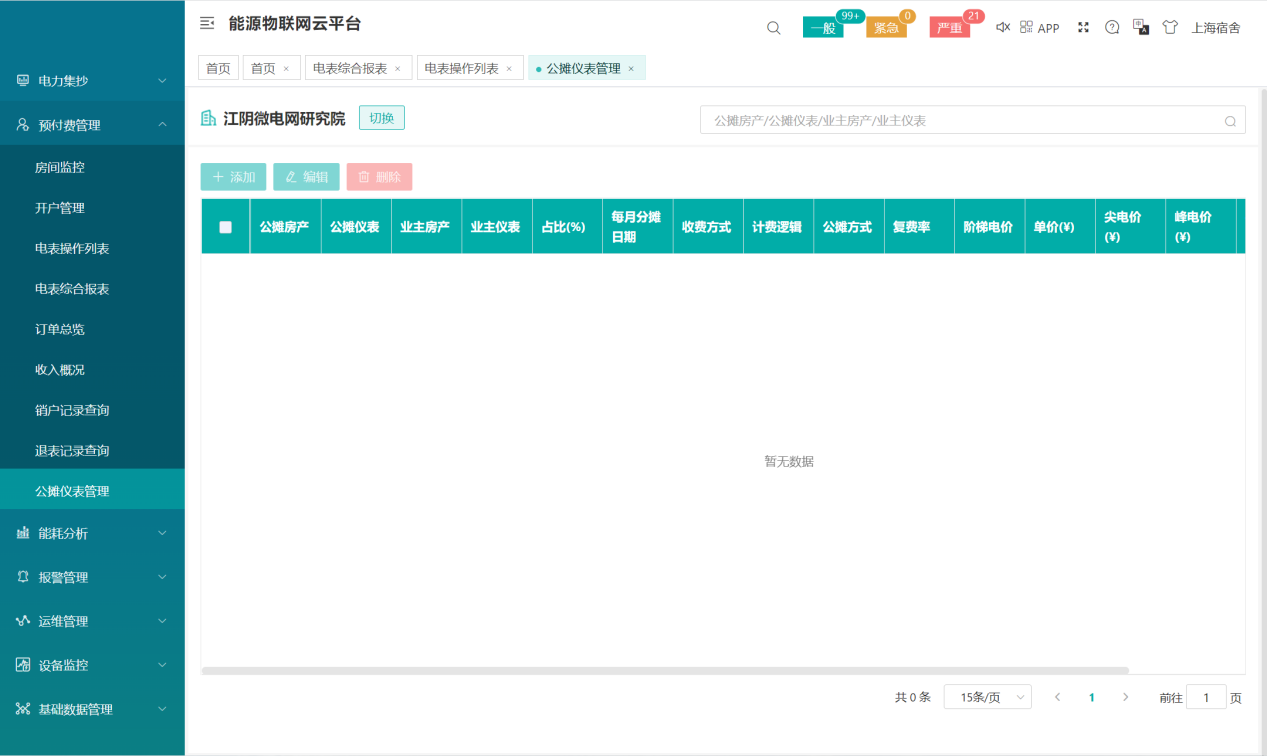This screenshot has width=1267, height=756.
Task: Open the 15条/页 page size dropdown
Action: pyautogui.click(x=987, y=697)
